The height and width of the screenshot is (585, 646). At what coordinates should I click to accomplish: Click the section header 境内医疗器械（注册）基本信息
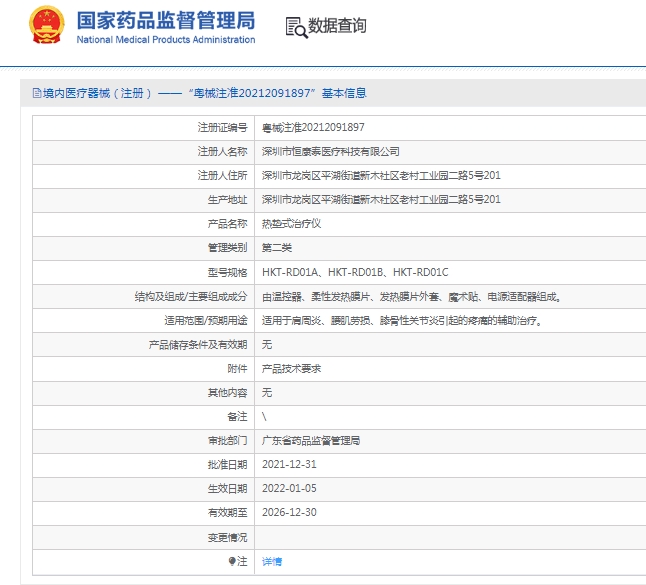199,94
